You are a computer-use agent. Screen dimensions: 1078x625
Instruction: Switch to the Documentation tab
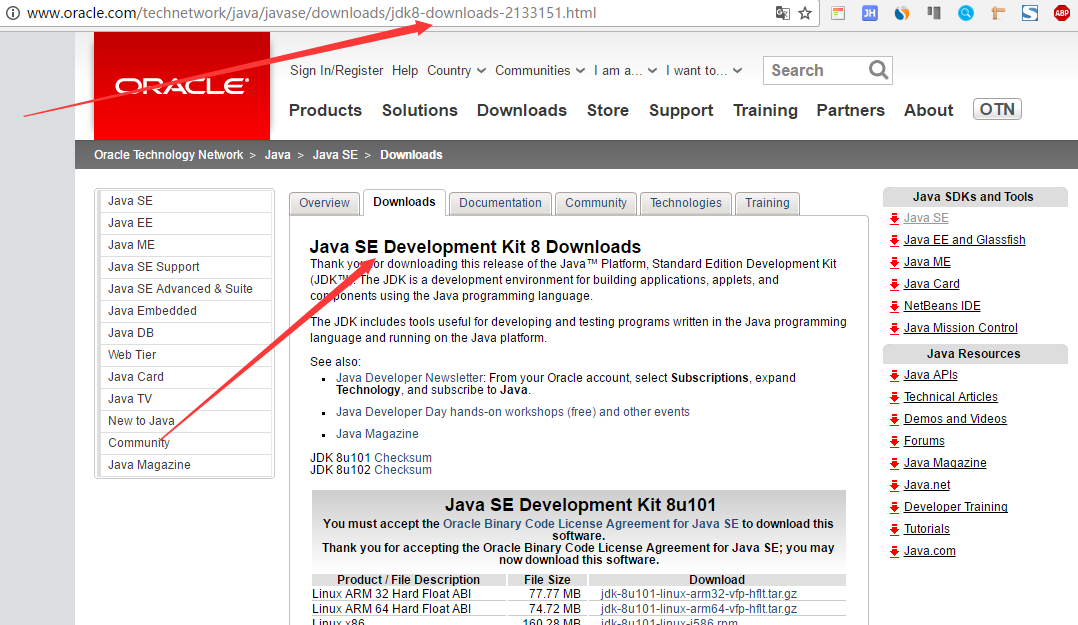click(500, 203)
